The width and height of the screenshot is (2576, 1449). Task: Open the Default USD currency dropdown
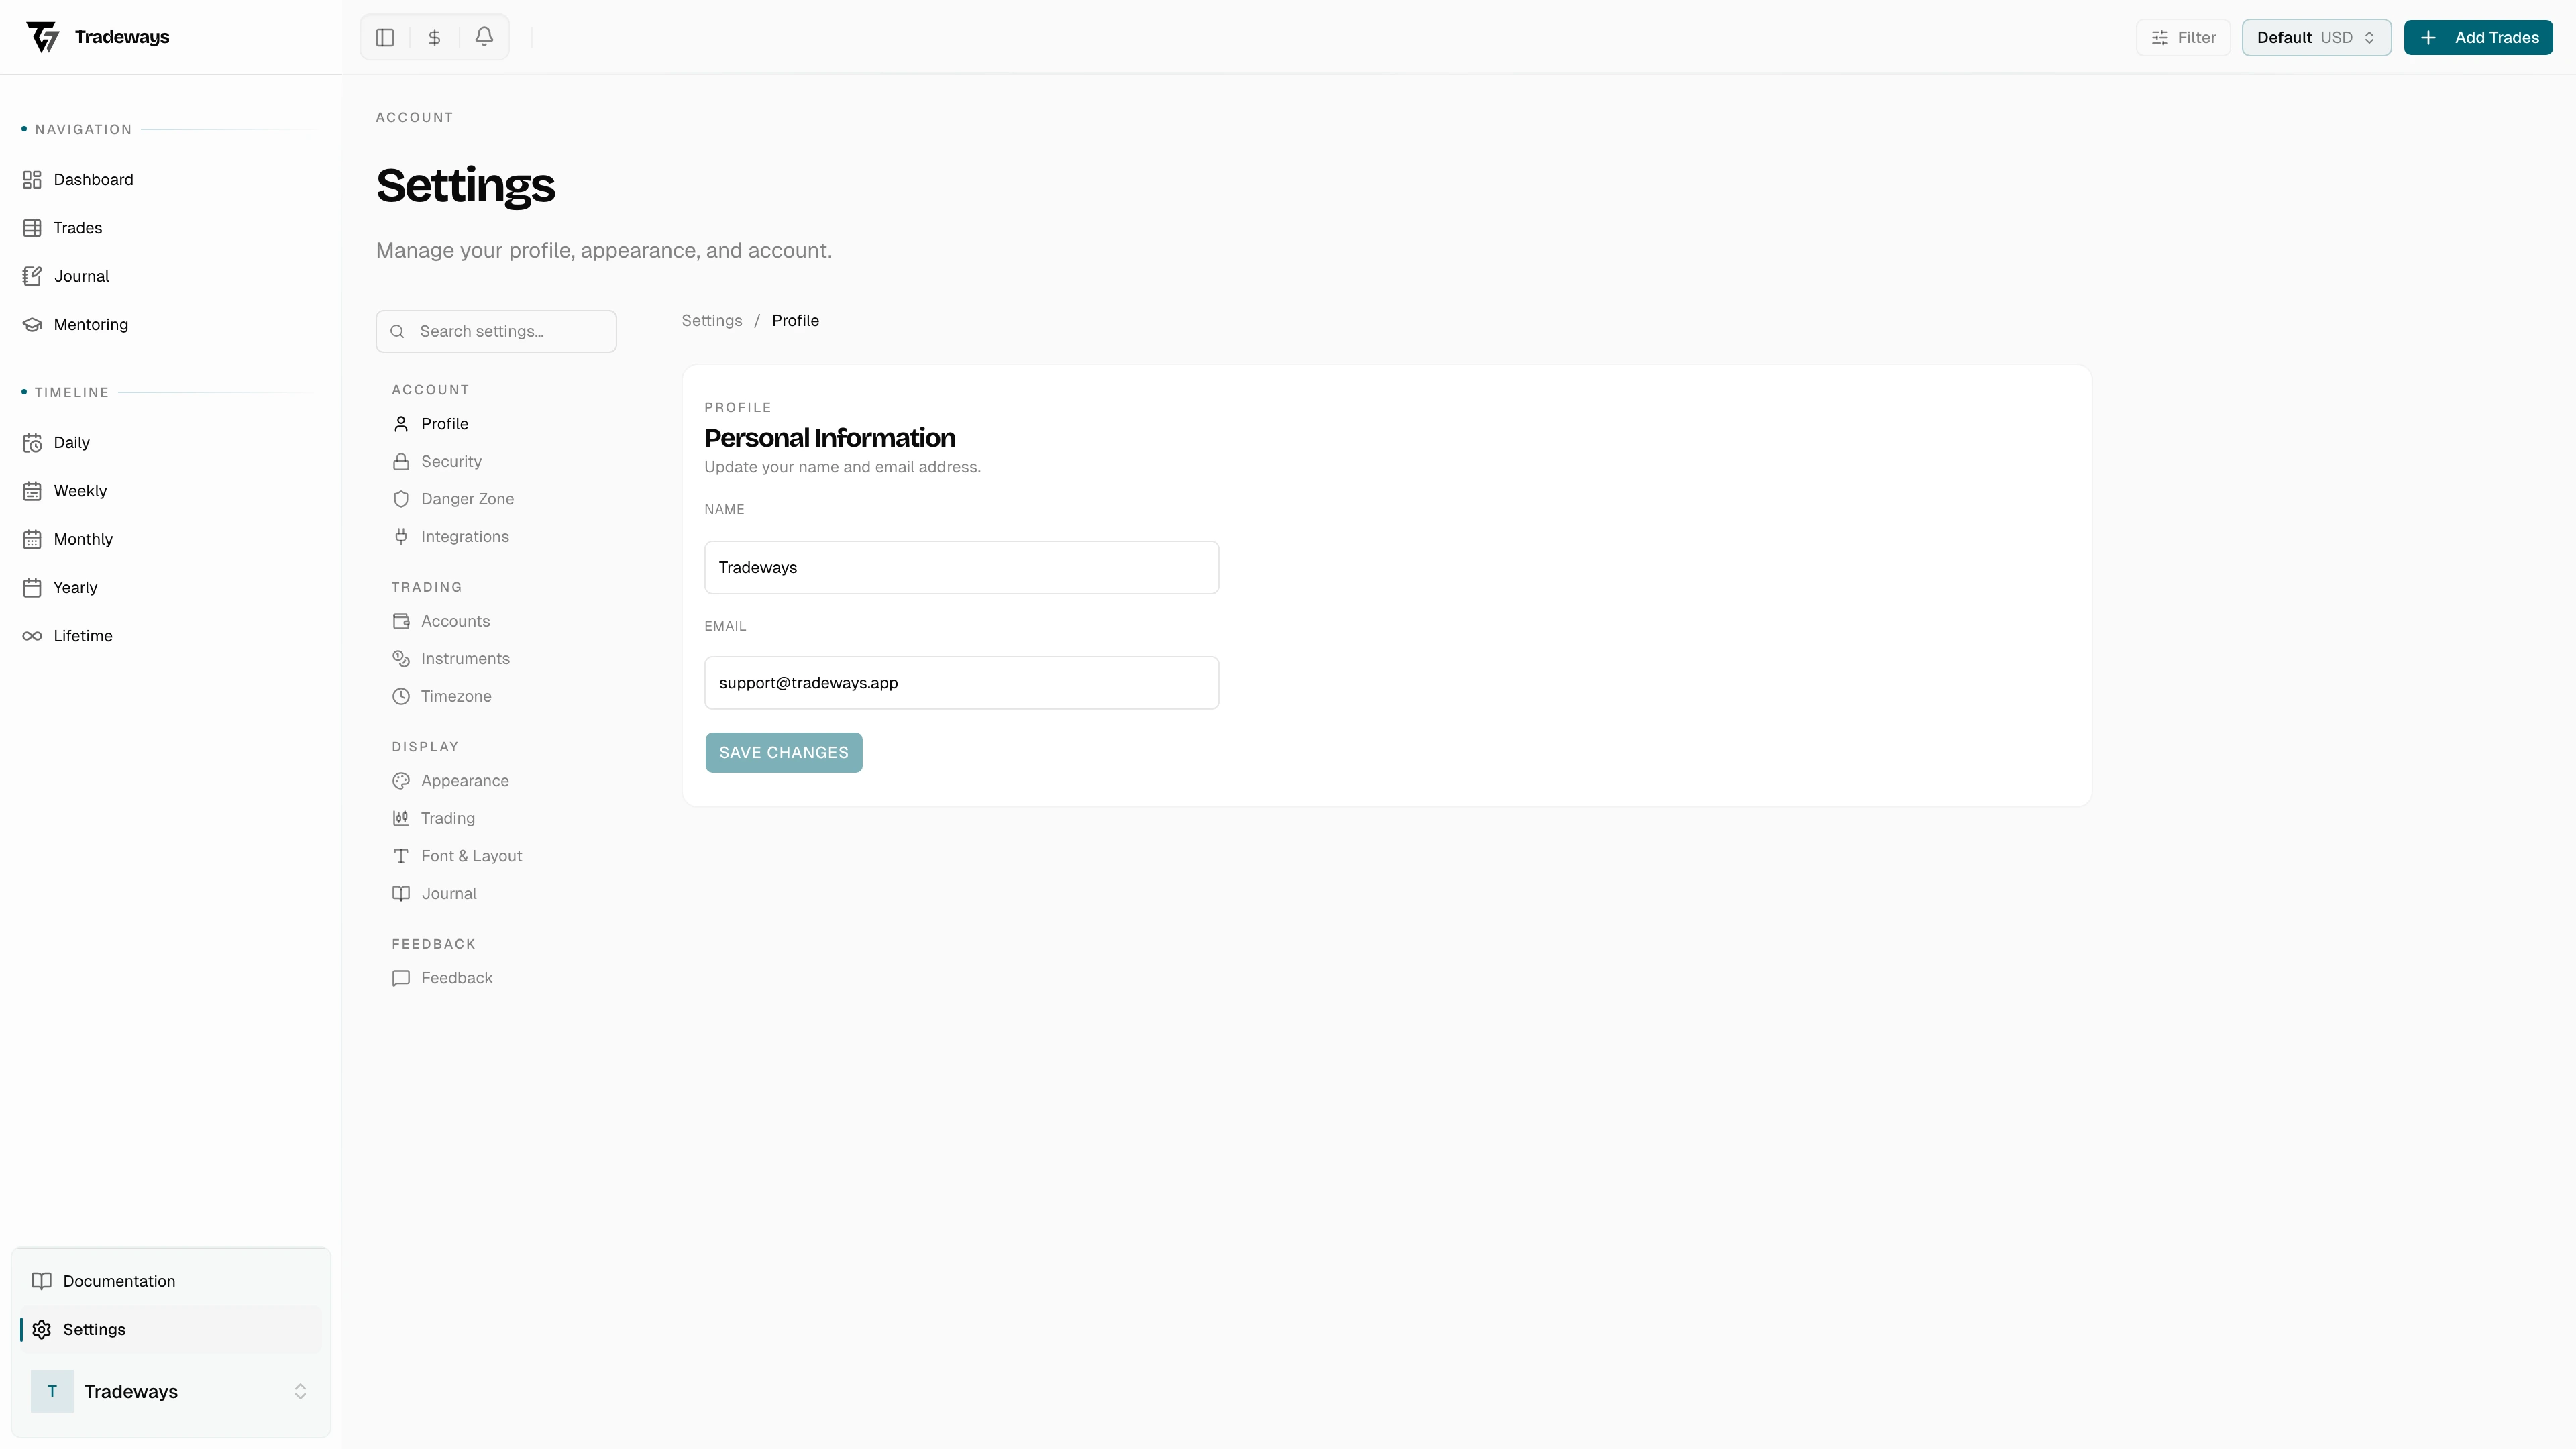(2316, 37)
